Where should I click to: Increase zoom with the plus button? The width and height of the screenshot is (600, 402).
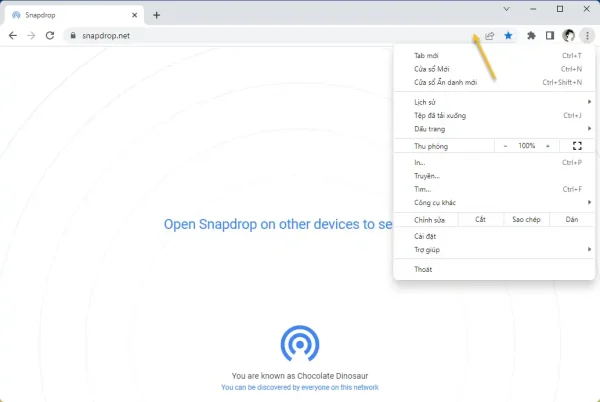548,146
